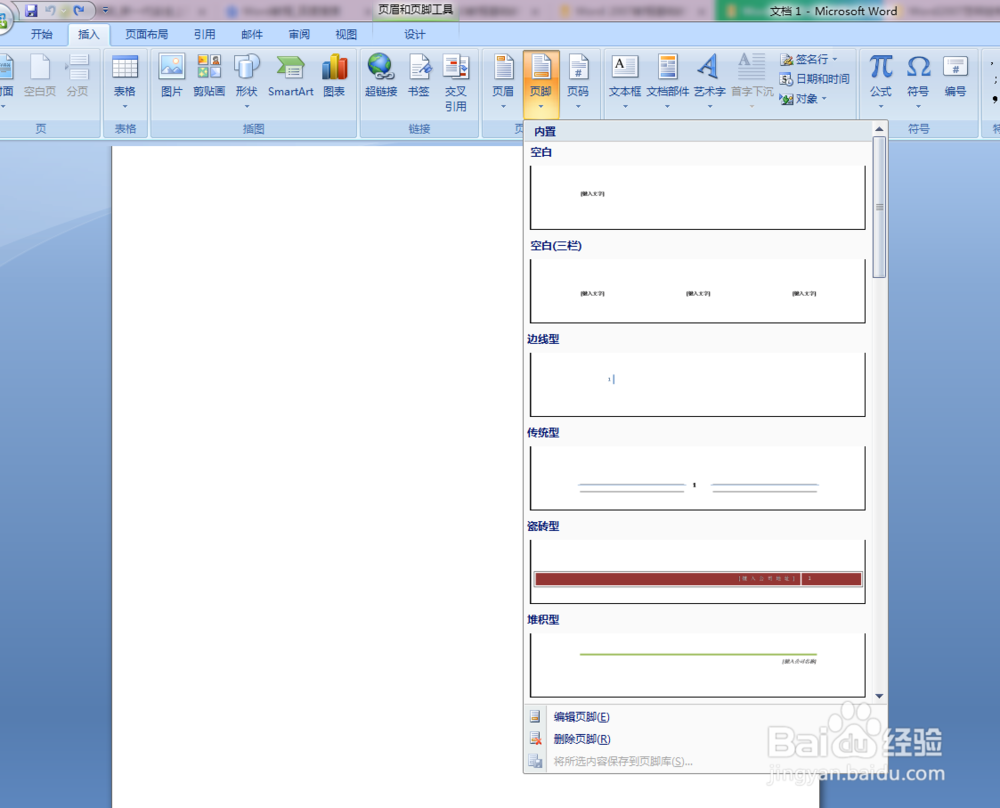1000x808 pixels.
Task: Open the Text Box (文本框) gallery
Action: (625, 82)
